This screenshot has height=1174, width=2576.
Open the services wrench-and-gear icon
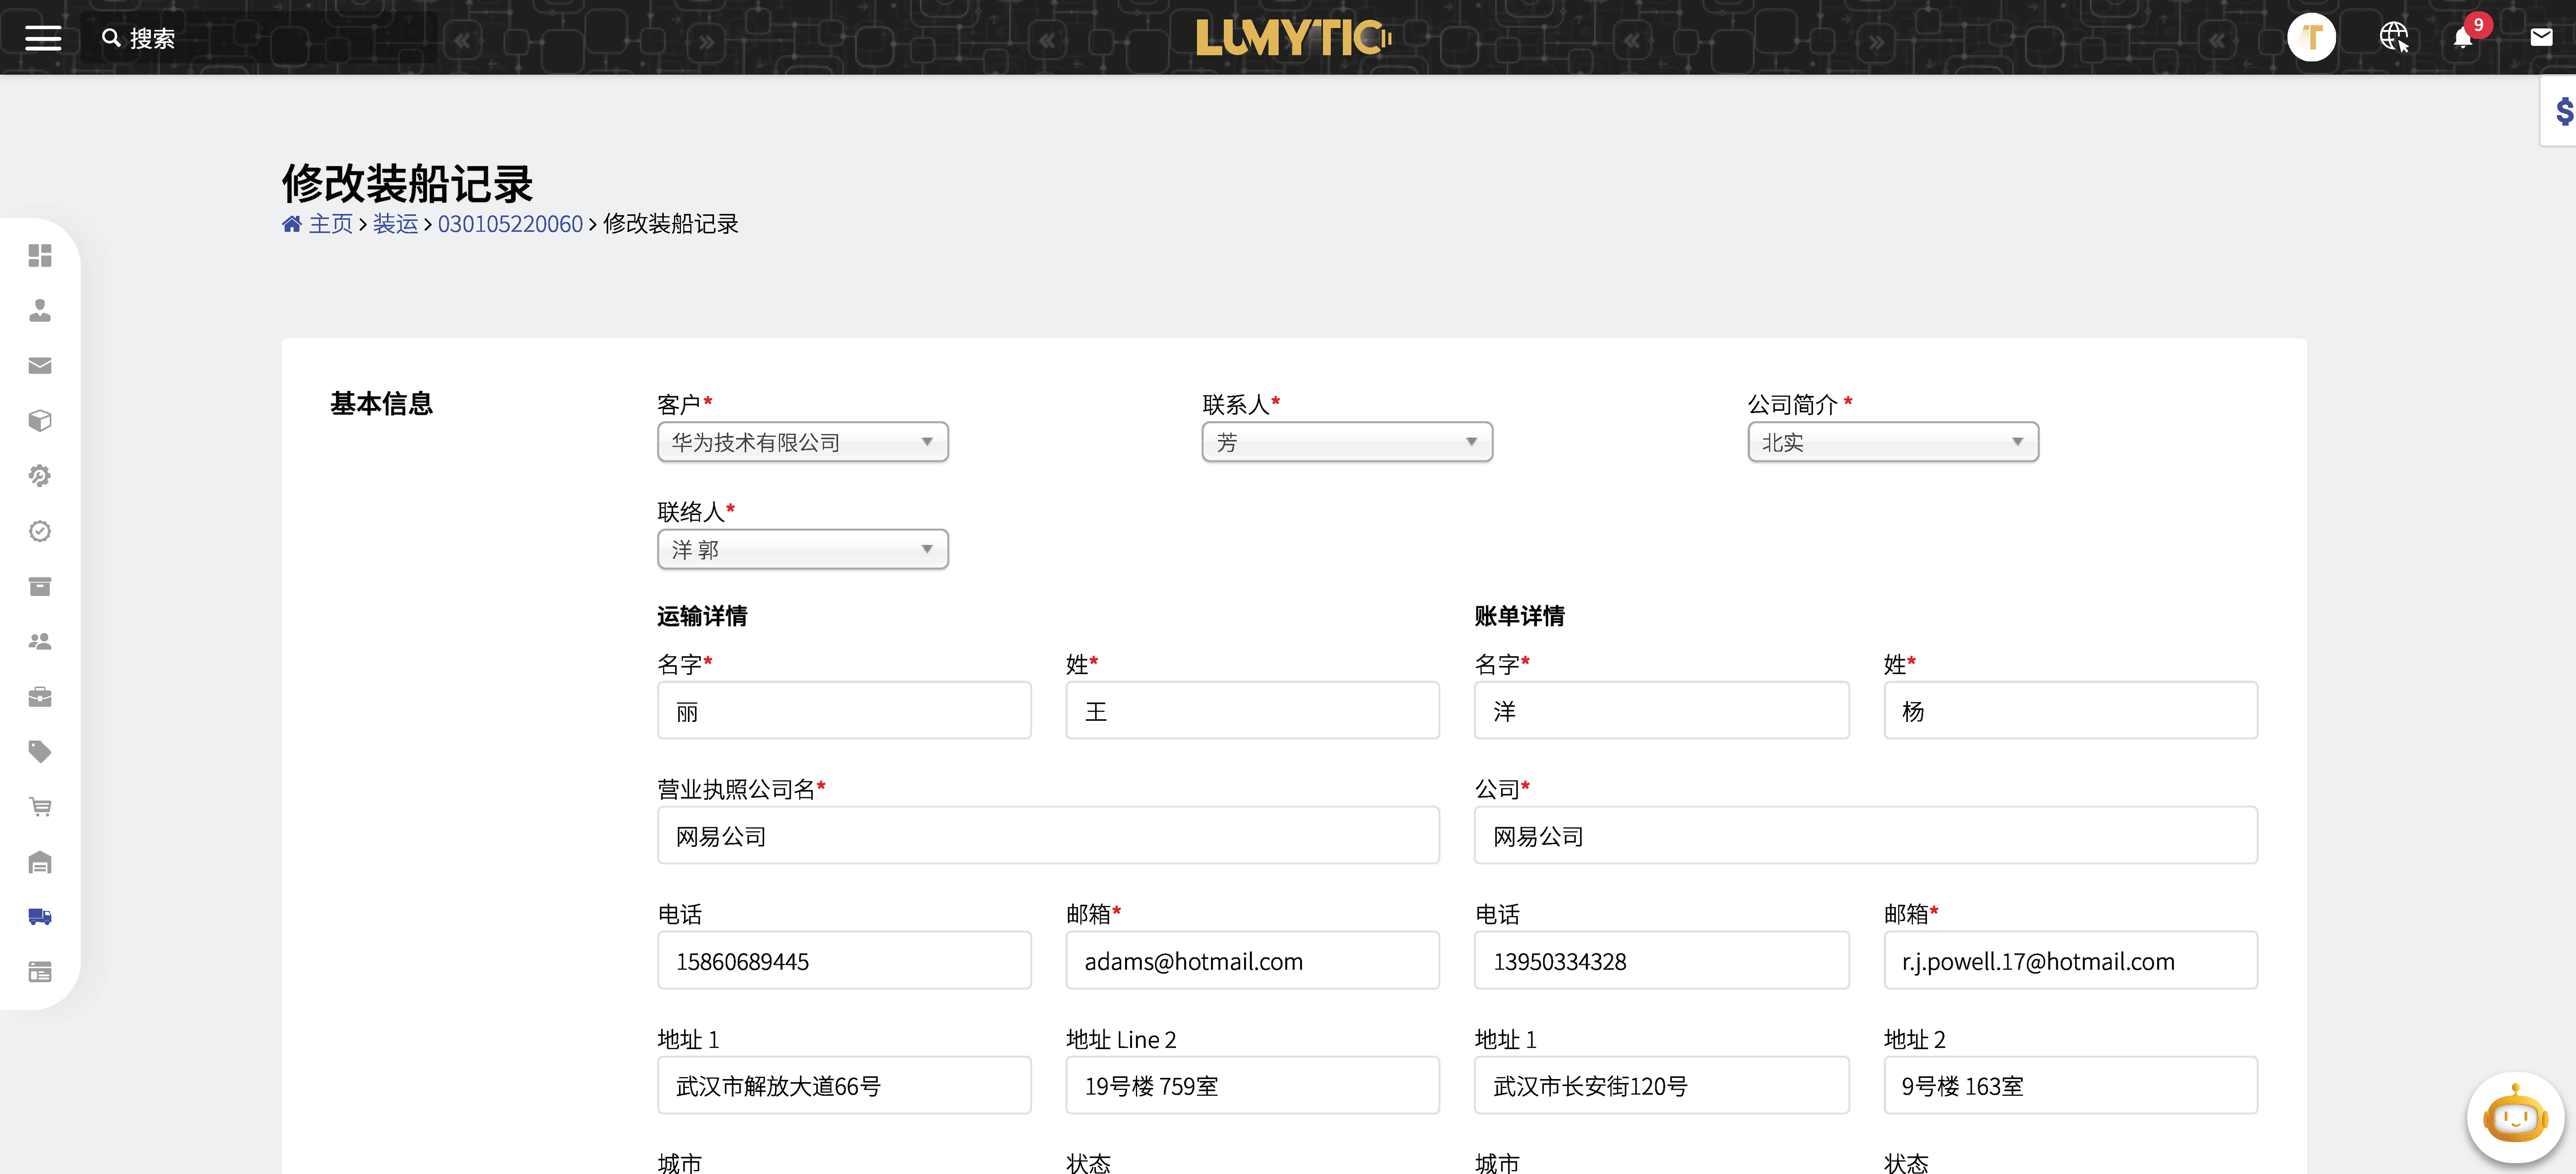click(x=40, y=475)
